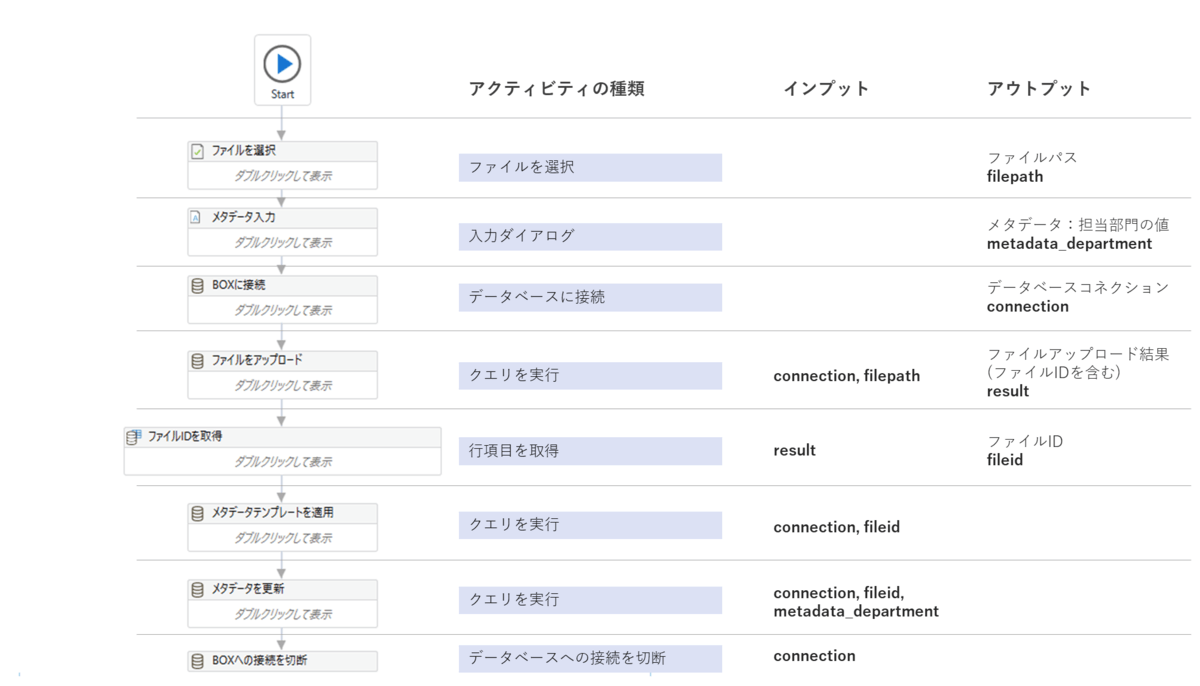Click the ファイルIDを取得 table icon
Screen dimensions: 1200x686
(134, 437)
